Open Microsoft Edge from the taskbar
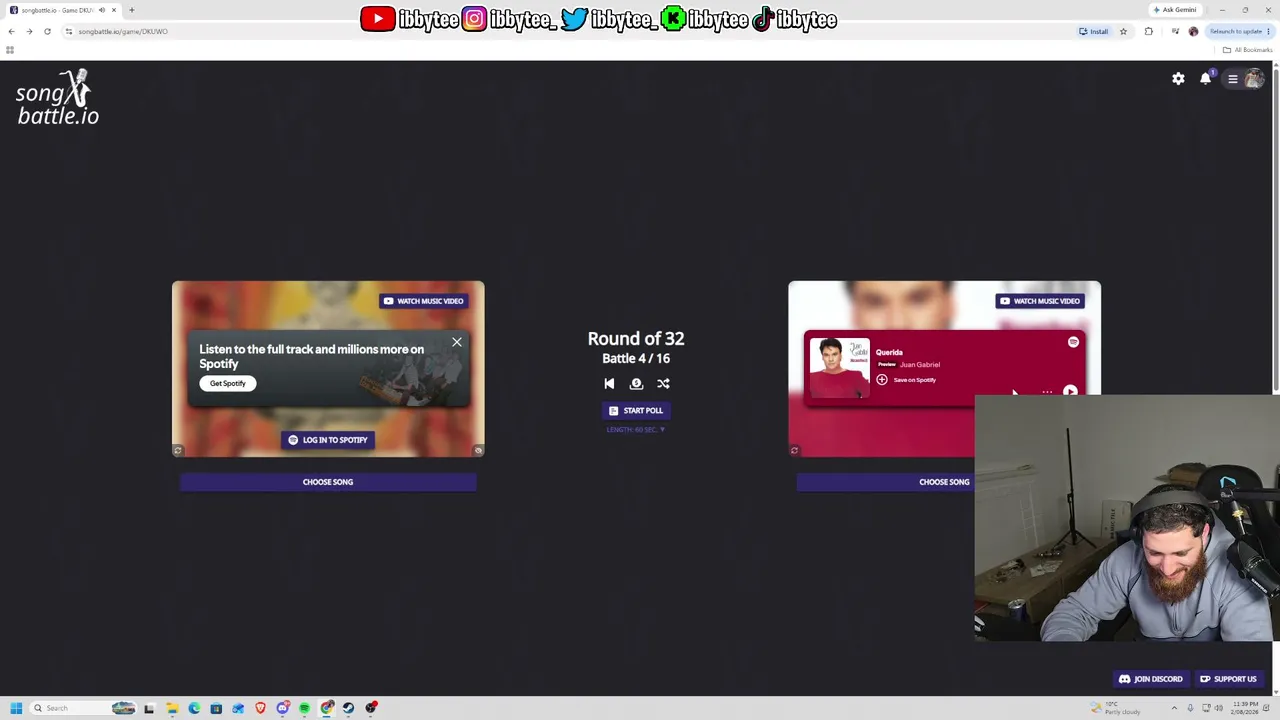The image size is (1280, 720). [194, 708]
